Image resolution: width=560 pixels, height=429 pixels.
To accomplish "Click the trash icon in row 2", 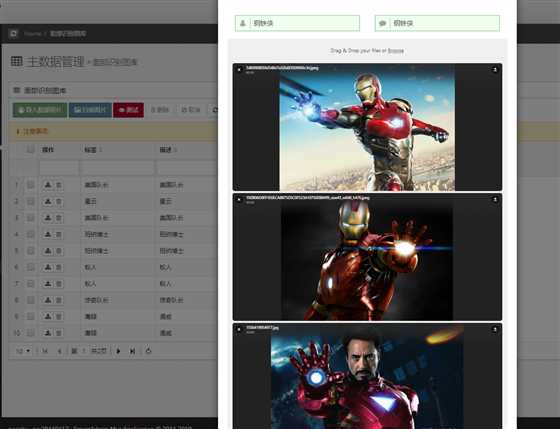I will pyautogui.click(x=59, y=201).
